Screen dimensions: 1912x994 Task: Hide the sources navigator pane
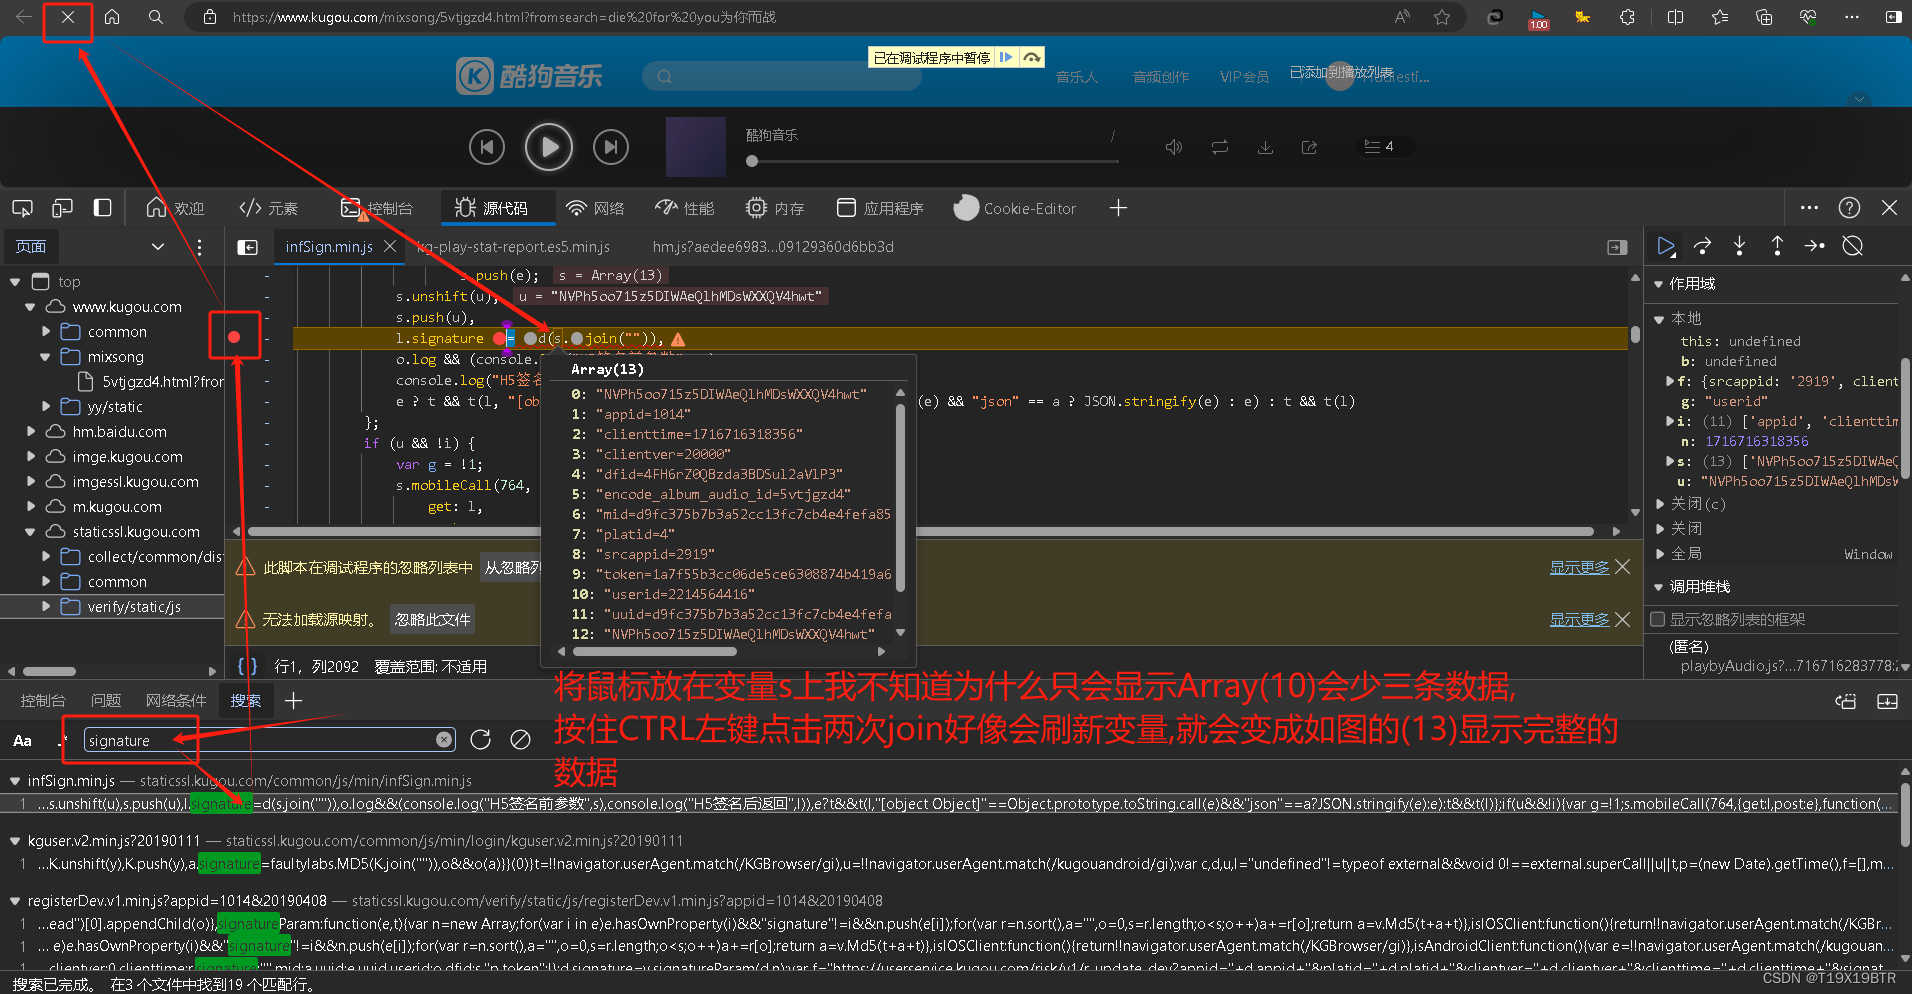coord(248,247)
